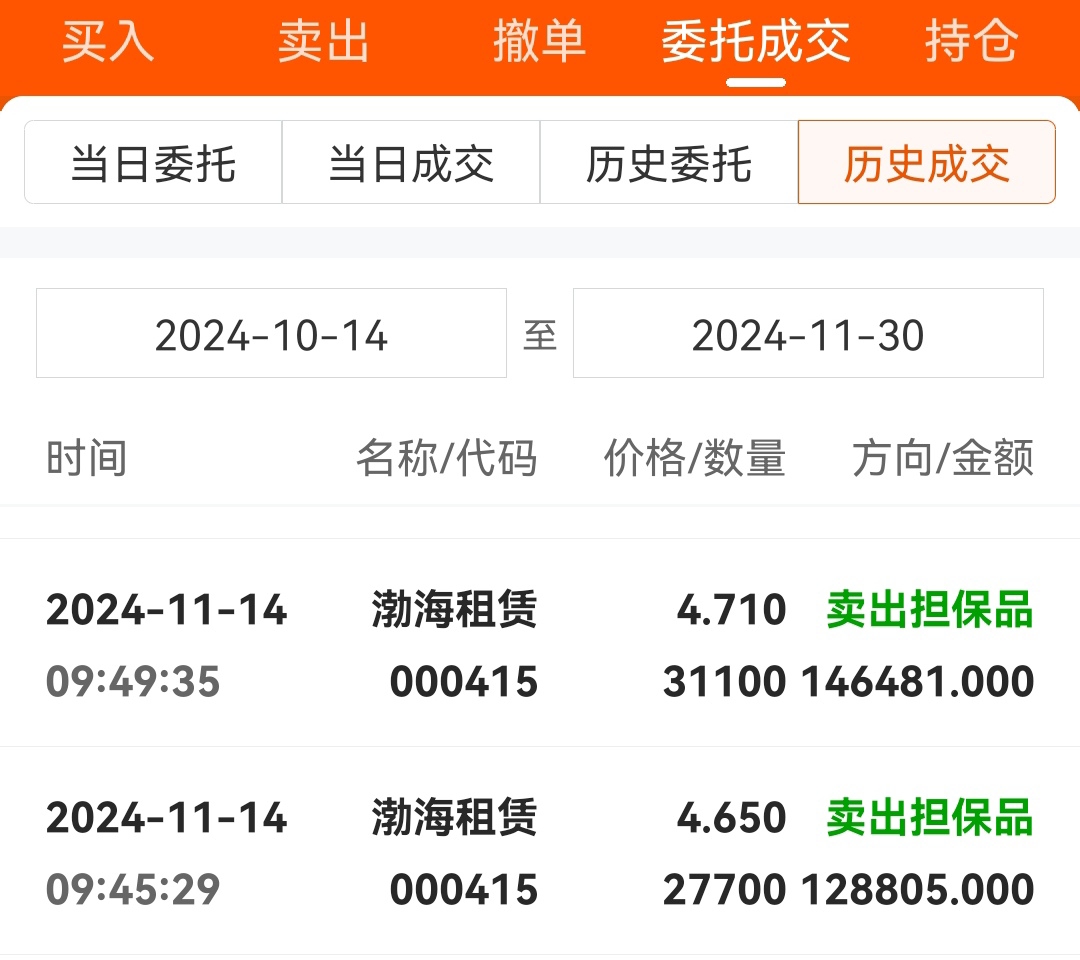This screenshot has height=960, width=1080.
Task: Click the 时间 column header
Action: click(87, 458)
